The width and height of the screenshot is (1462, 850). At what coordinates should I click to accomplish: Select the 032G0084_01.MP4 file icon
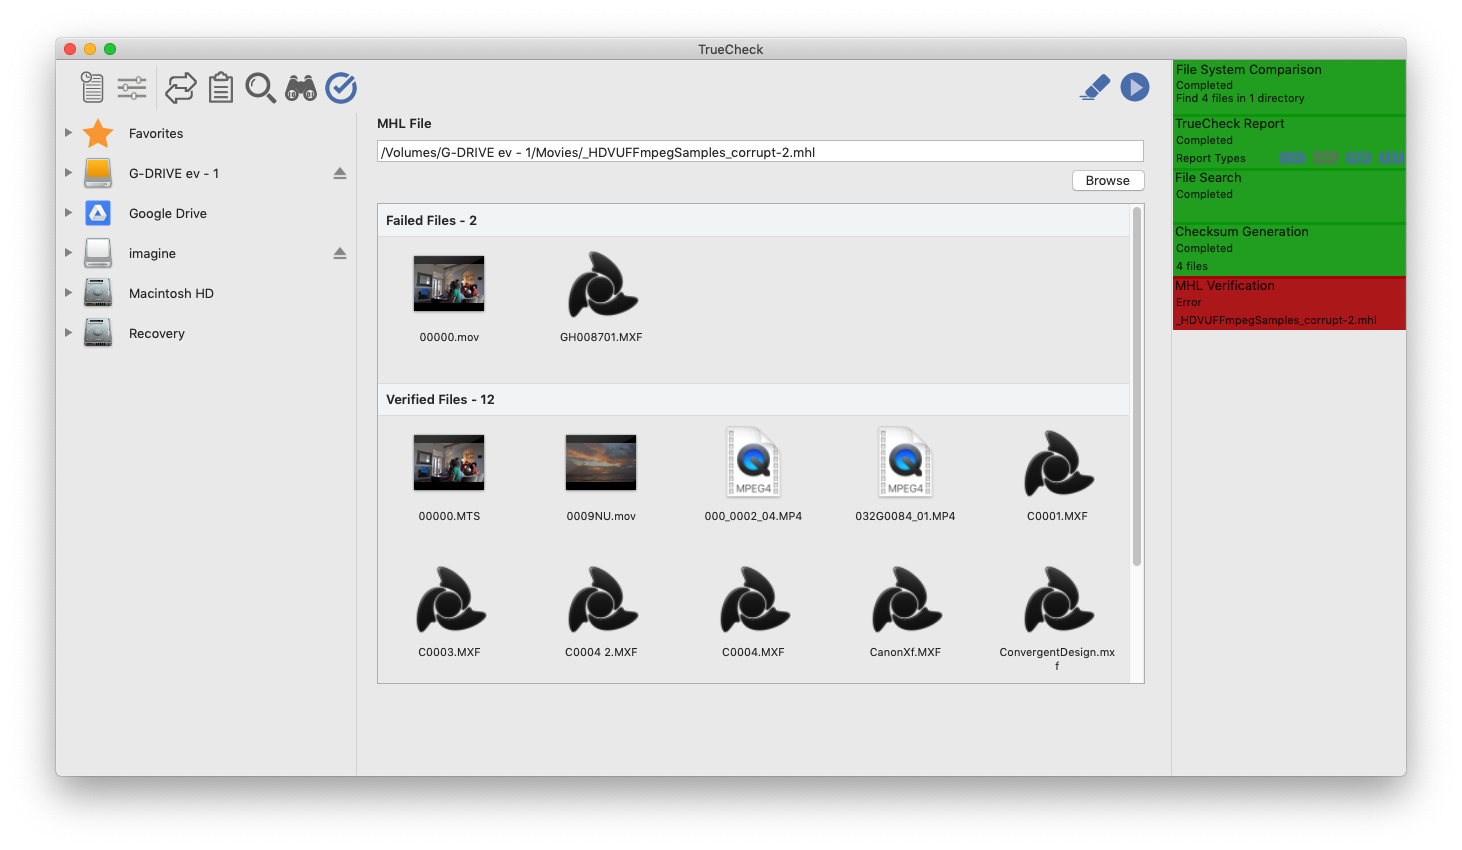point(905,462)
